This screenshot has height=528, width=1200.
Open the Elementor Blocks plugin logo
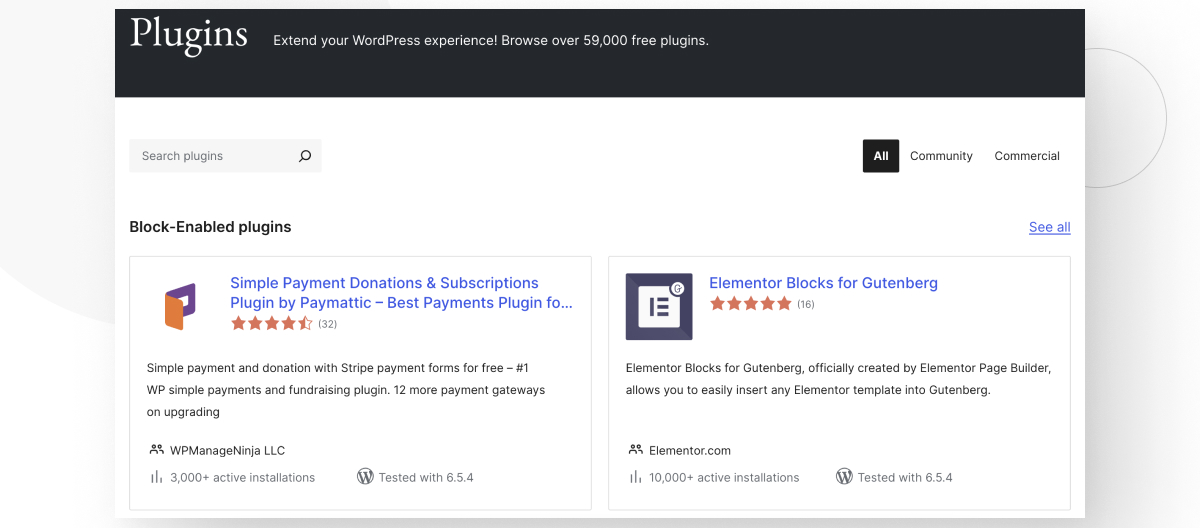tap(659, 307)
